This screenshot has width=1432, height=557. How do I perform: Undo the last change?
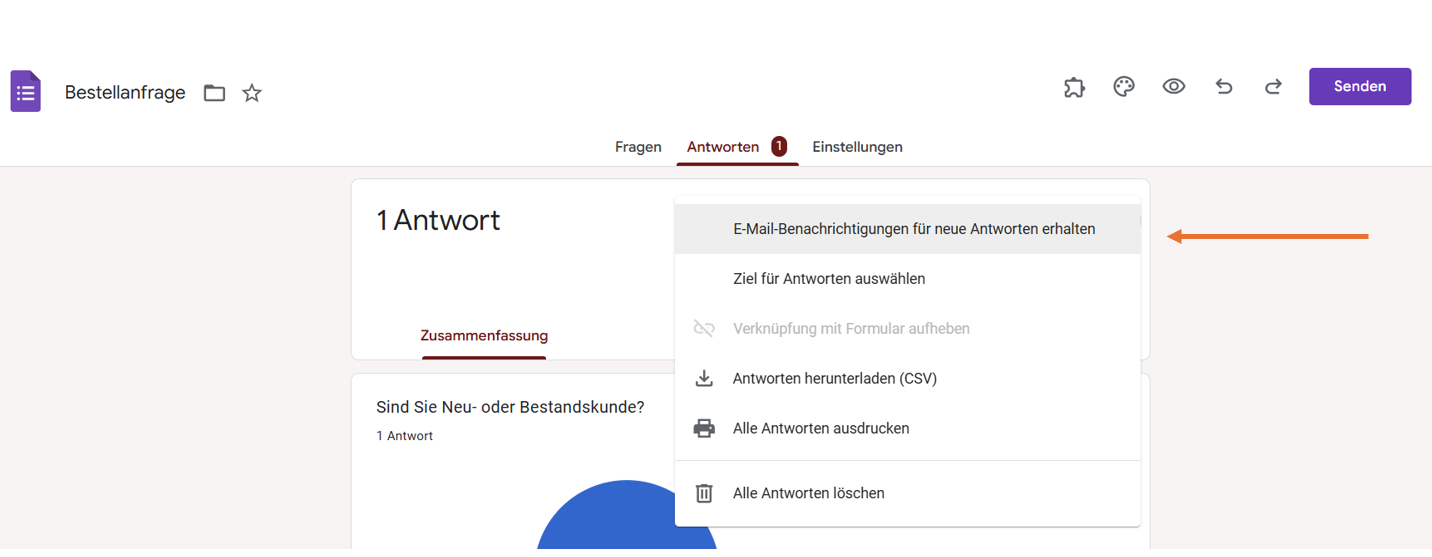1224,87
